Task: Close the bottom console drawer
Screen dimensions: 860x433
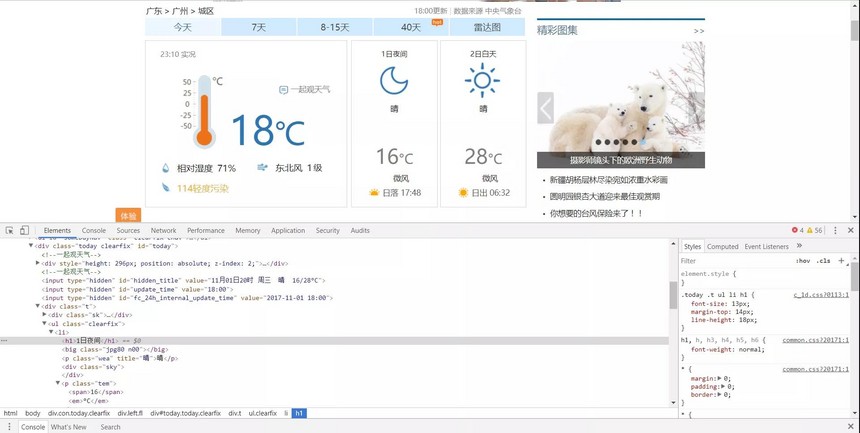Action: (x=851, y=427)
